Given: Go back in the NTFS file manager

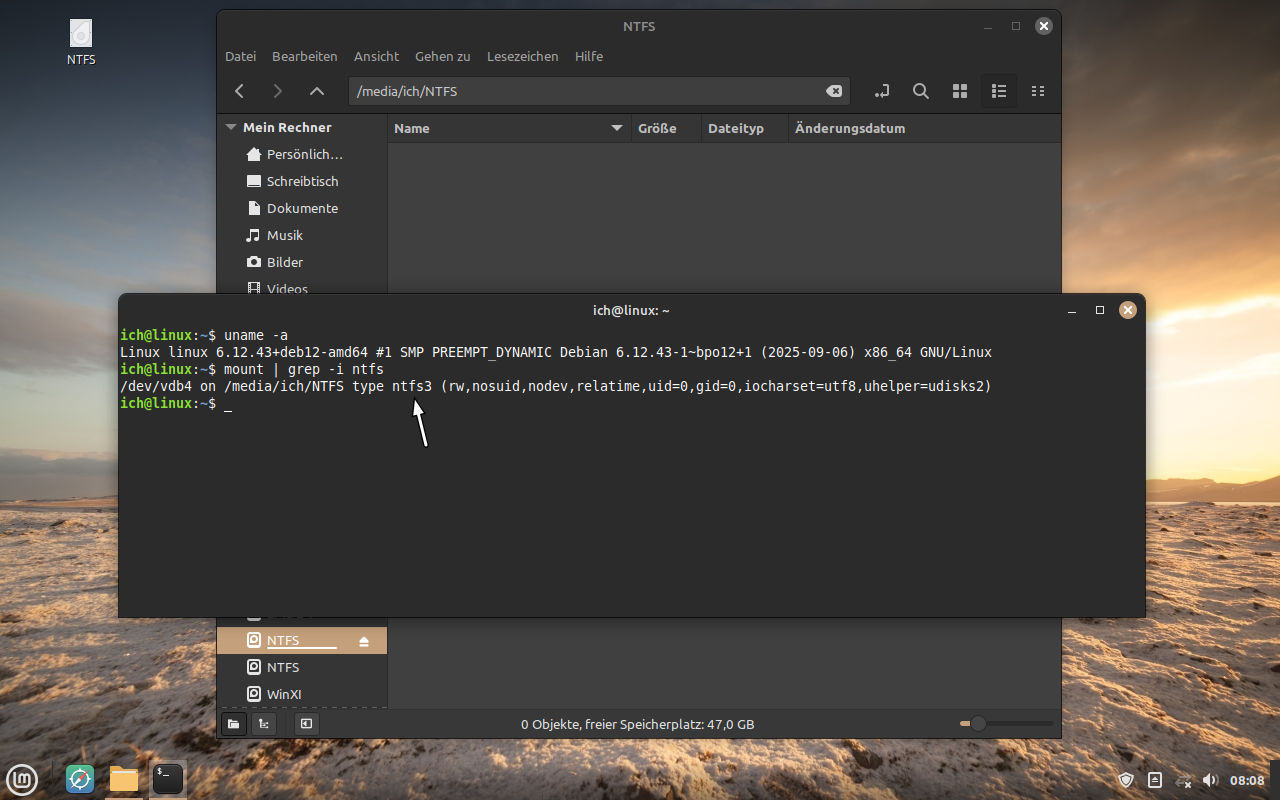Looking at the screenshot, I should point(240,91).
